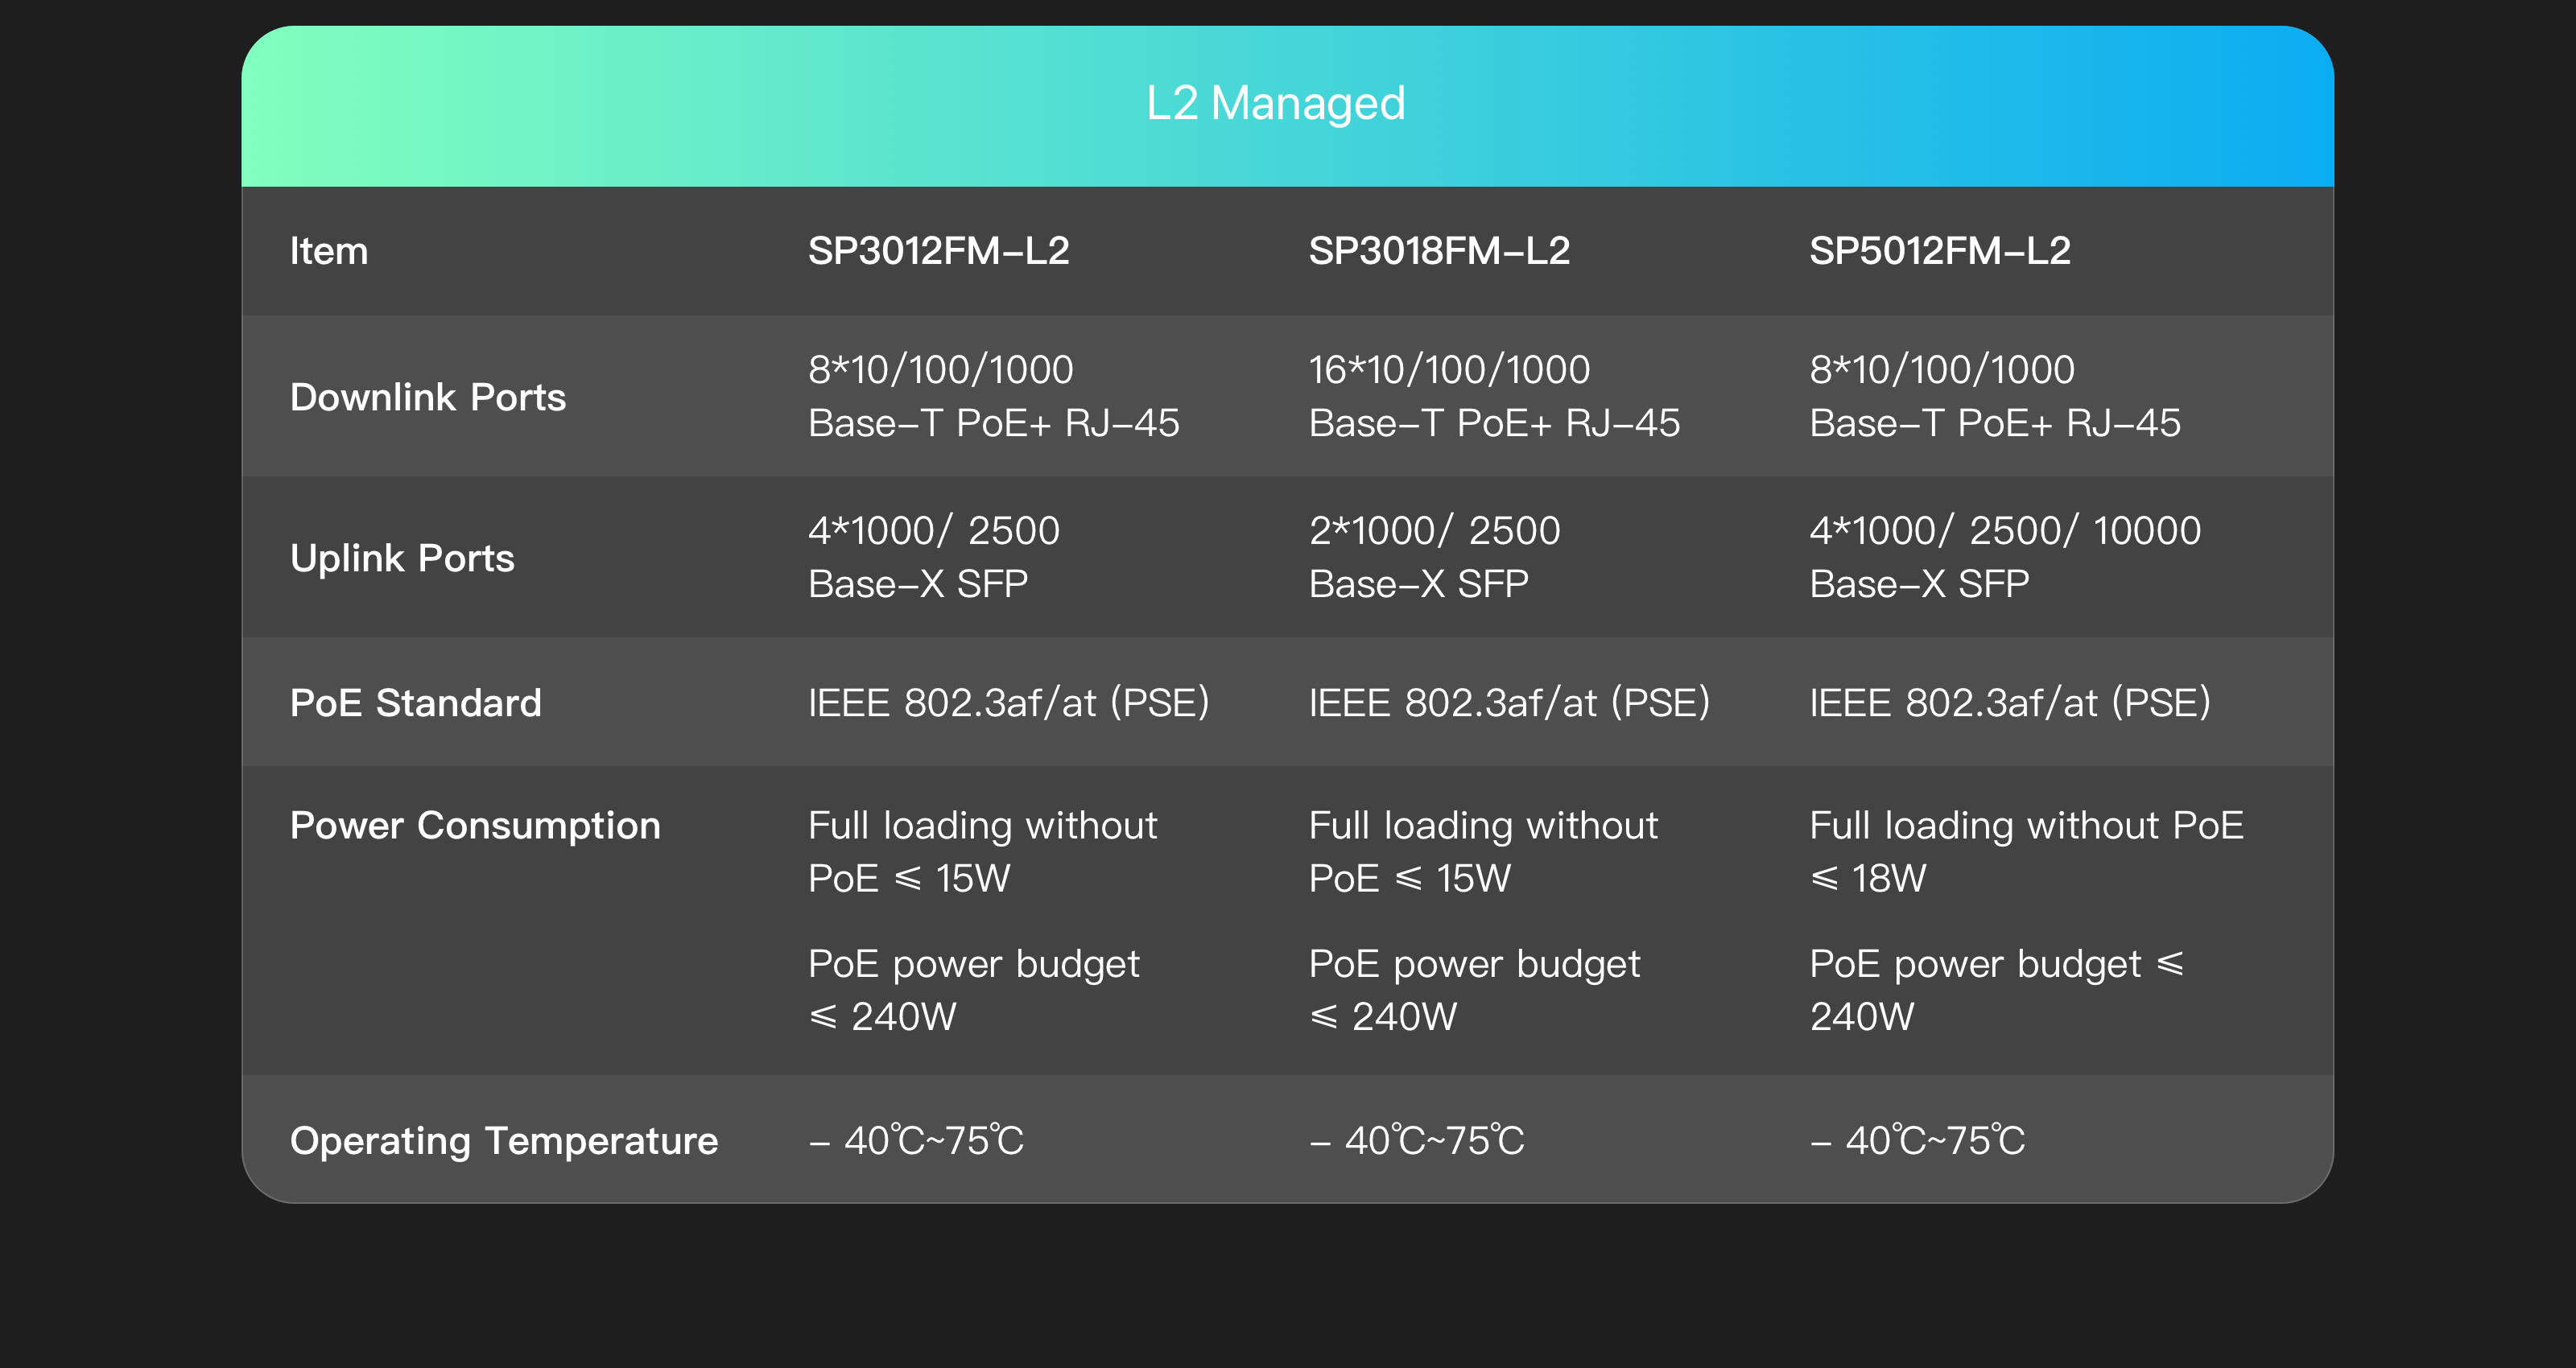
Task: Select the SP5012FM-L2 model header
Action: coord(1940,251)
